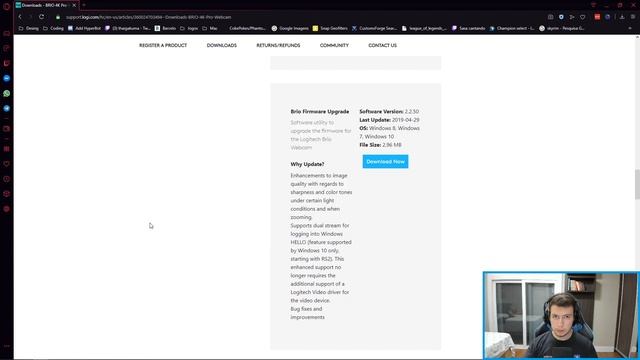This screenshot has width=640, height=360.
Task: Click the address bar URL
Action: coord(149,17)
